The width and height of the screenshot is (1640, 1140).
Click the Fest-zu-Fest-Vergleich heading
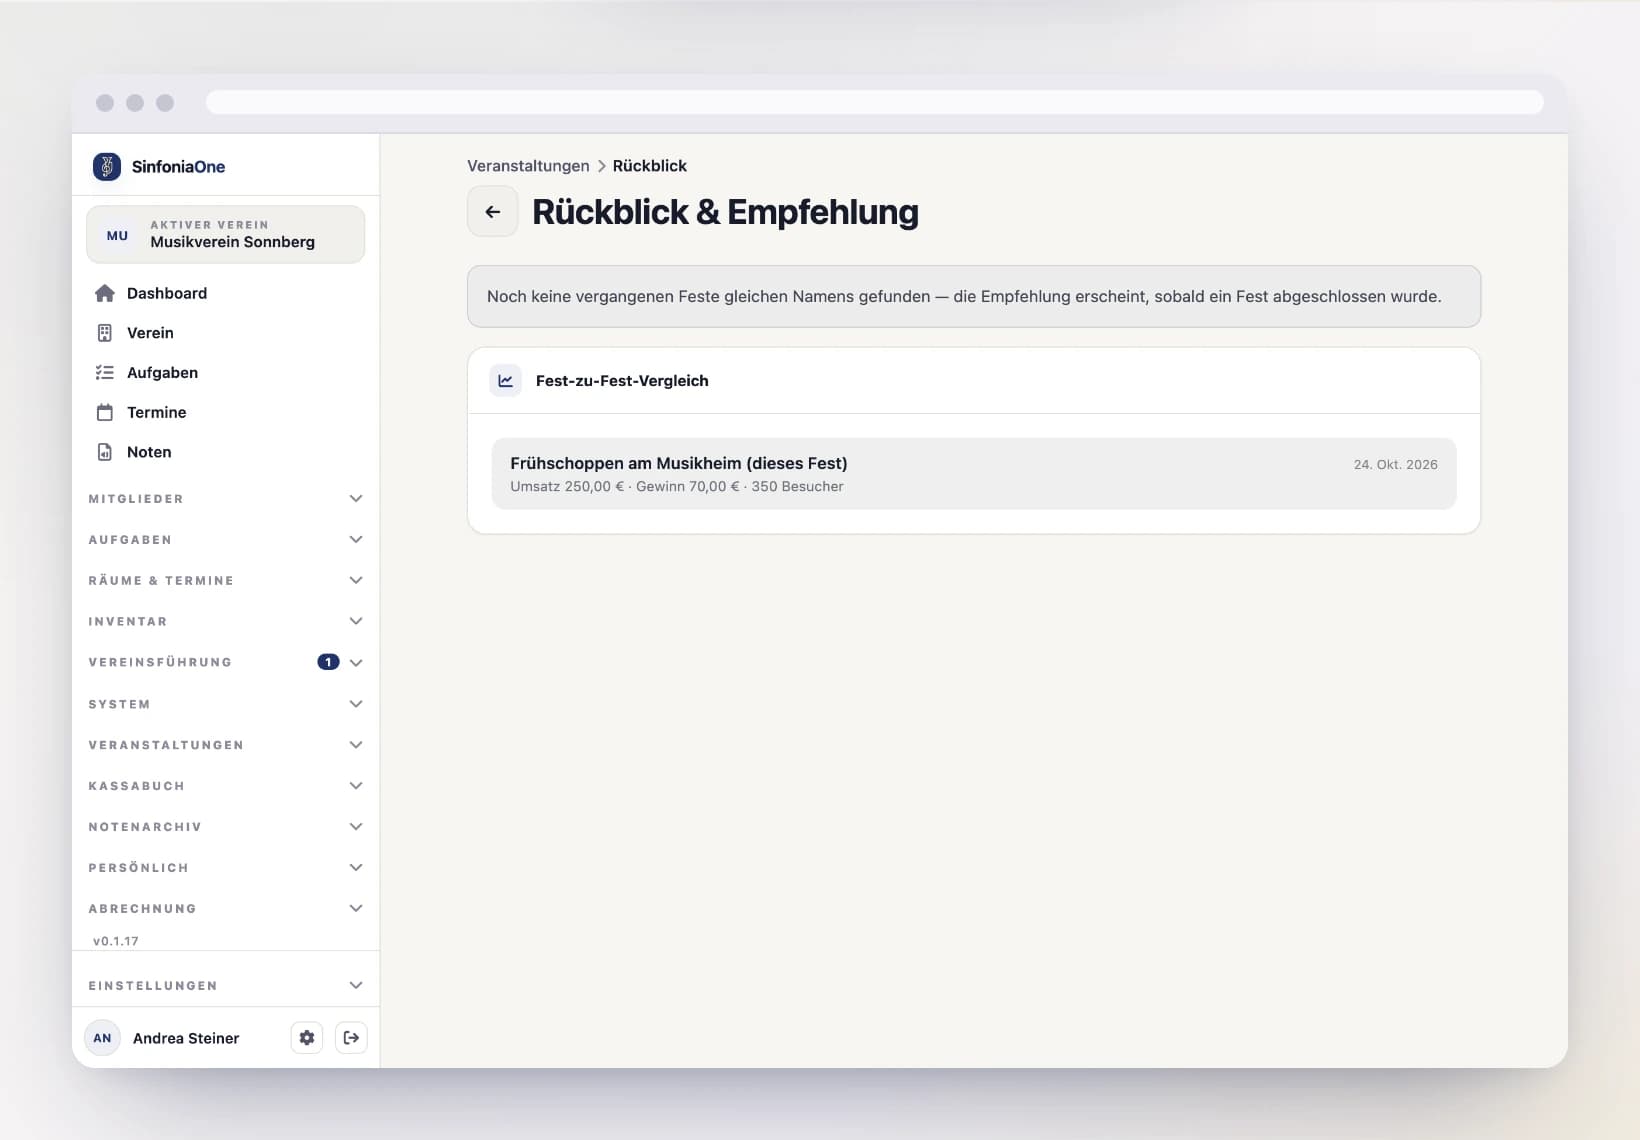pyautogui.click(x=622, y=381)
